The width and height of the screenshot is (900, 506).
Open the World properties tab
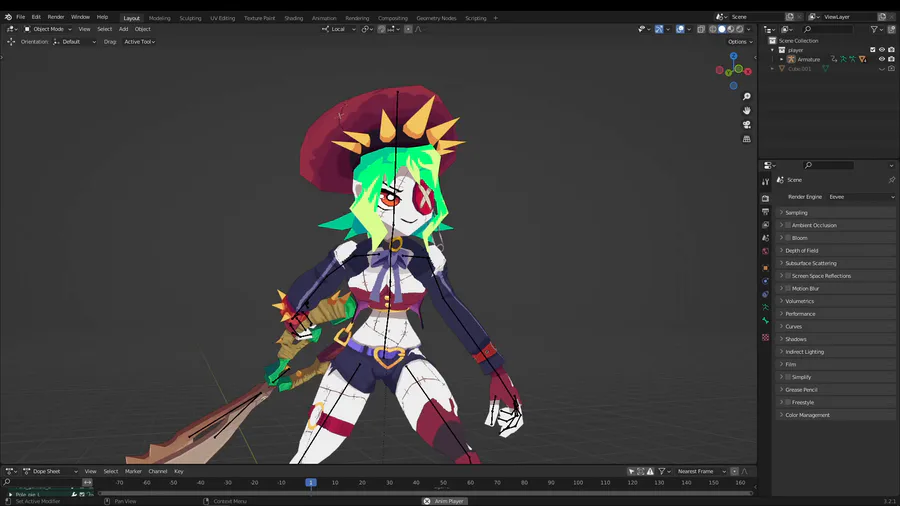765,251
